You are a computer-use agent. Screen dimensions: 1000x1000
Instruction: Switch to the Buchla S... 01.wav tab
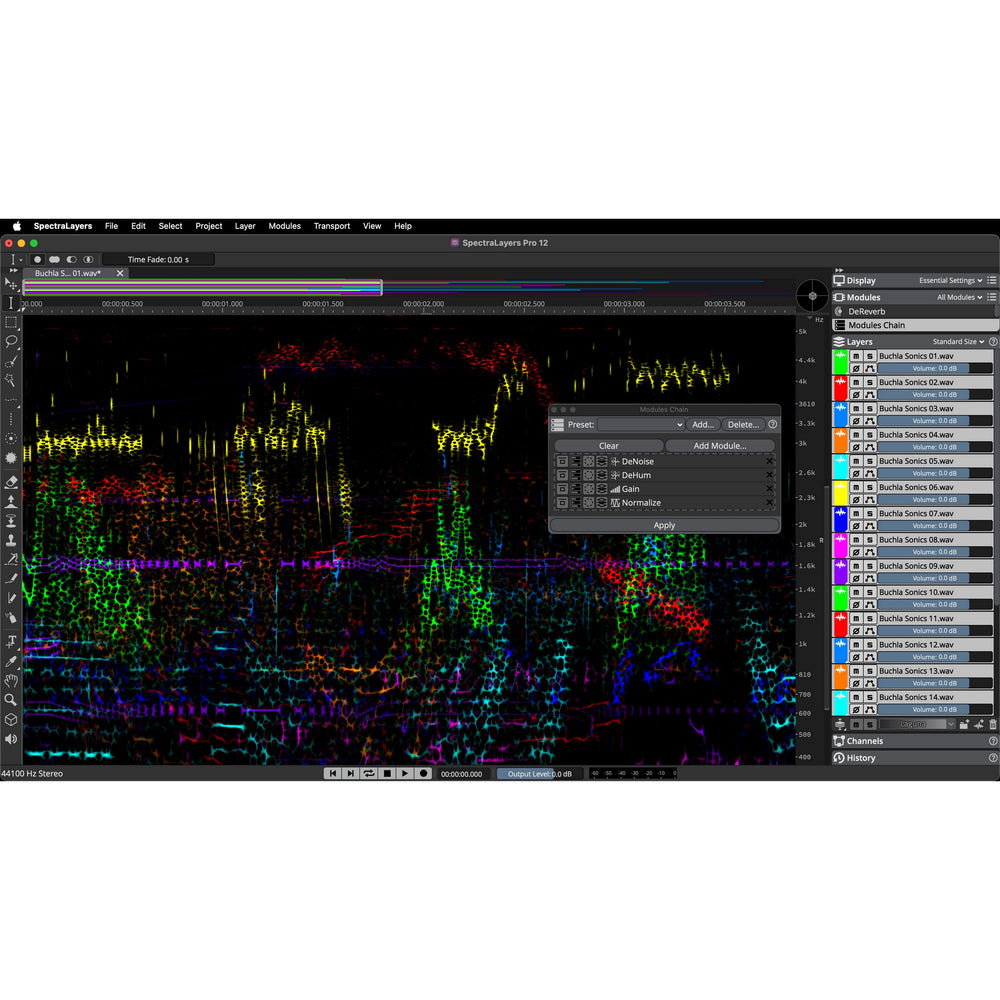68,273
